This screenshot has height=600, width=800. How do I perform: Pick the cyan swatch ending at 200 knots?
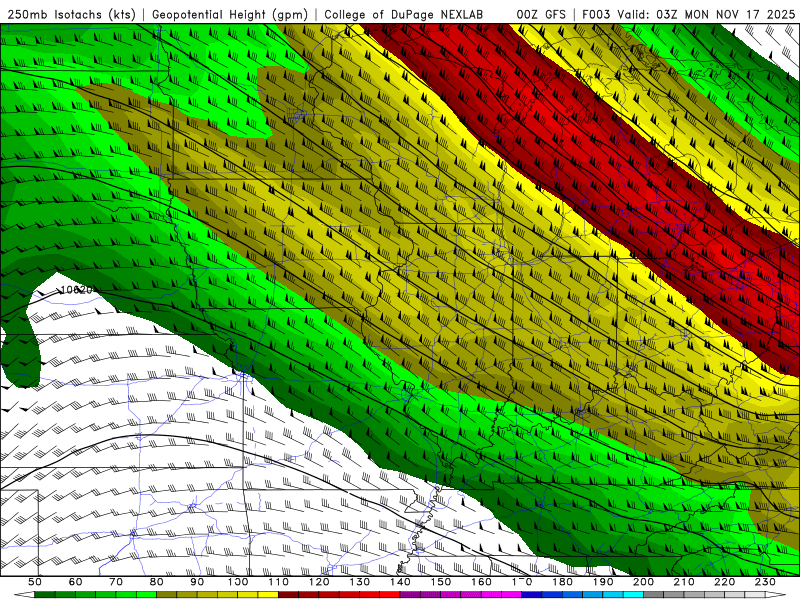tap(633, 594)
